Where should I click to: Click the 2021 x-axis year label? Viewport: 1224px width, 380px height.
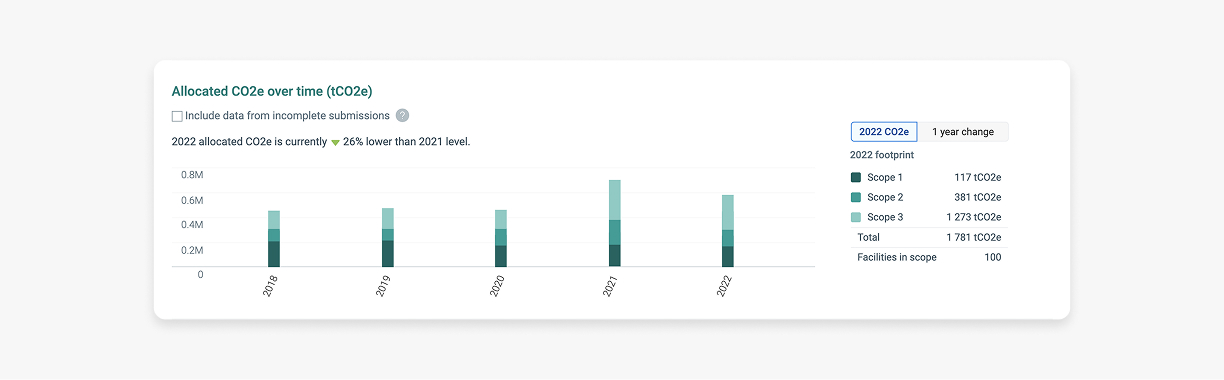point(610,288)
